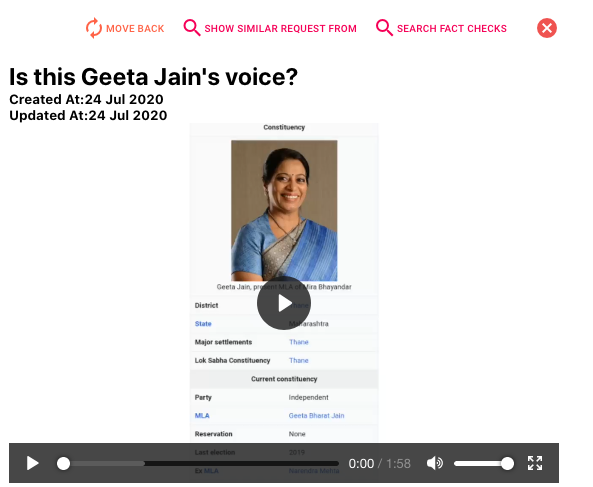The image size is (593, 487).
Task: Click the Geeta Bharat Jain MLA link in video
Action: (x=317, y=416)
